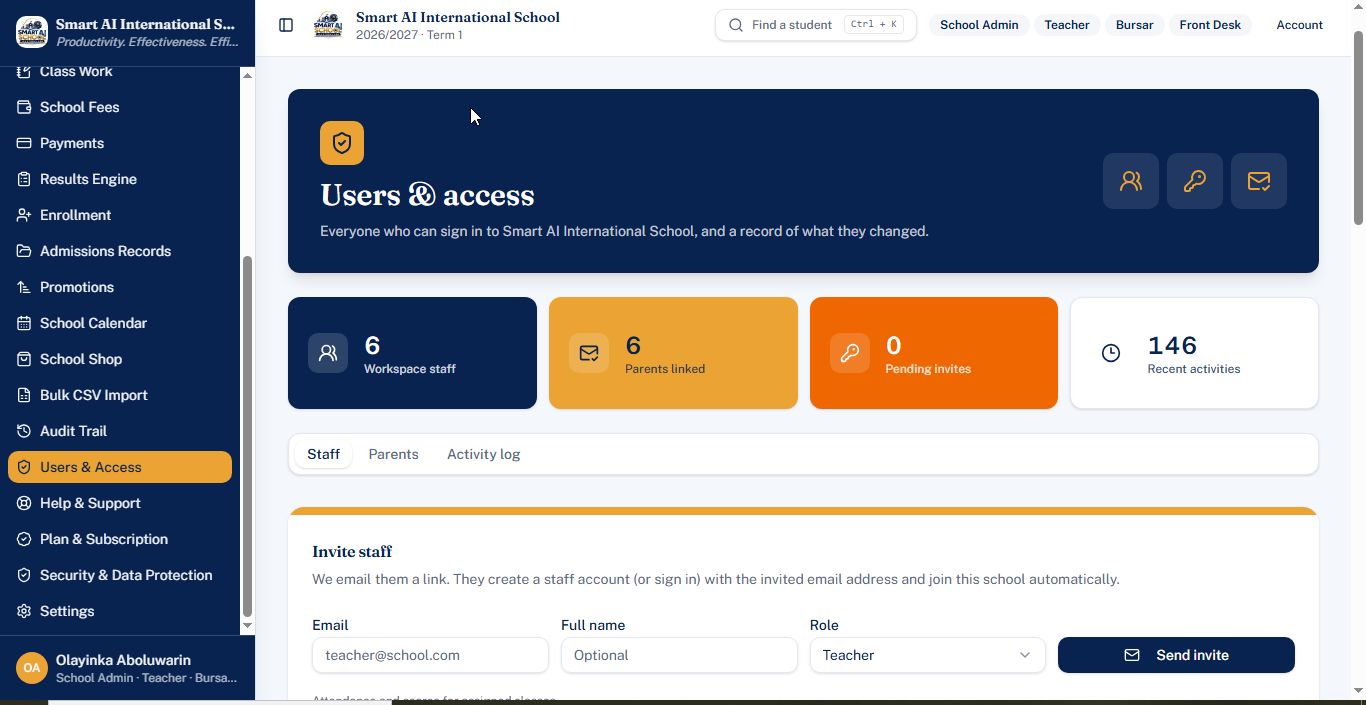Open School Calendar menu item
Image resolution: width=1366 pixels, height=705 pixels.
tap(120, 323)
